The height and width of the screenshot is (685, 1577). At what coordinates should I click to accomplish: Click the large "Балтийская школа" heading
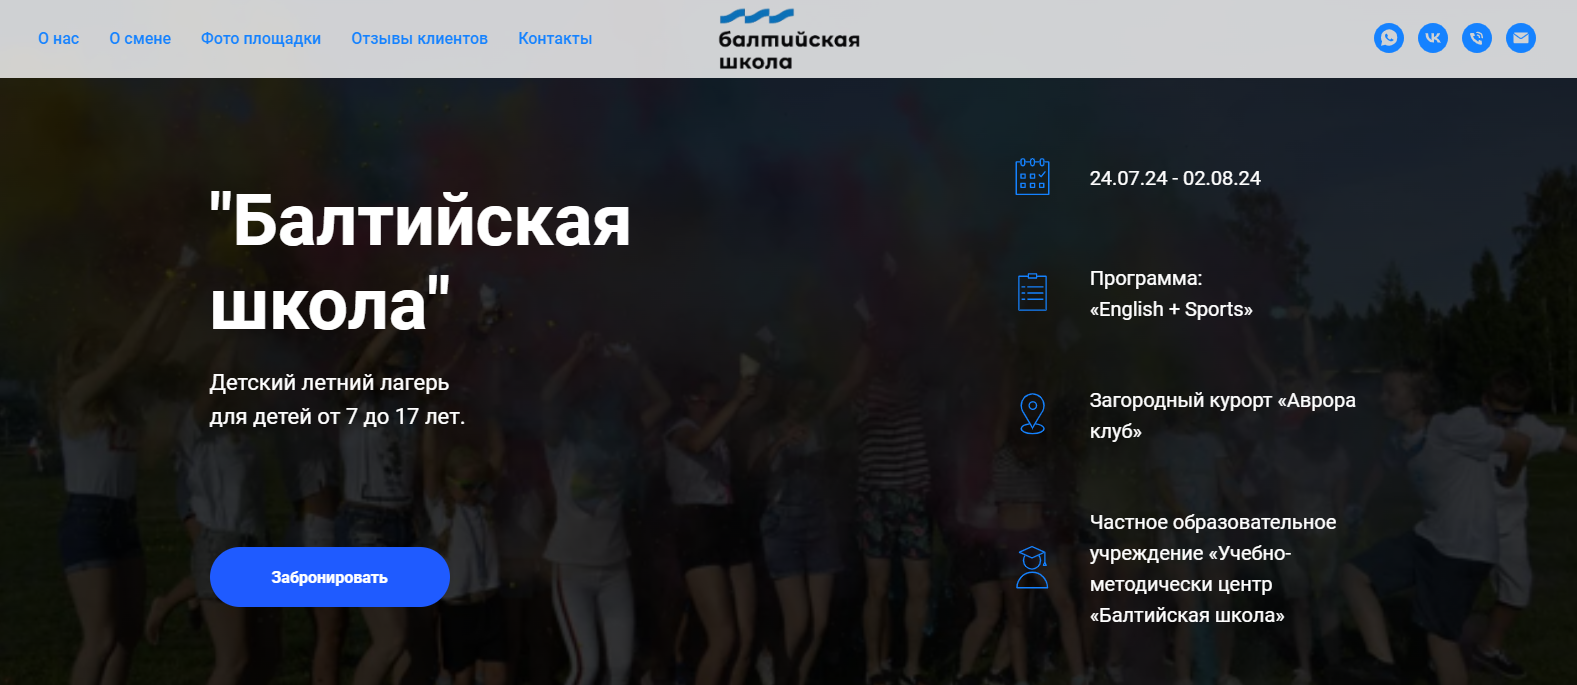coord(420,262)
